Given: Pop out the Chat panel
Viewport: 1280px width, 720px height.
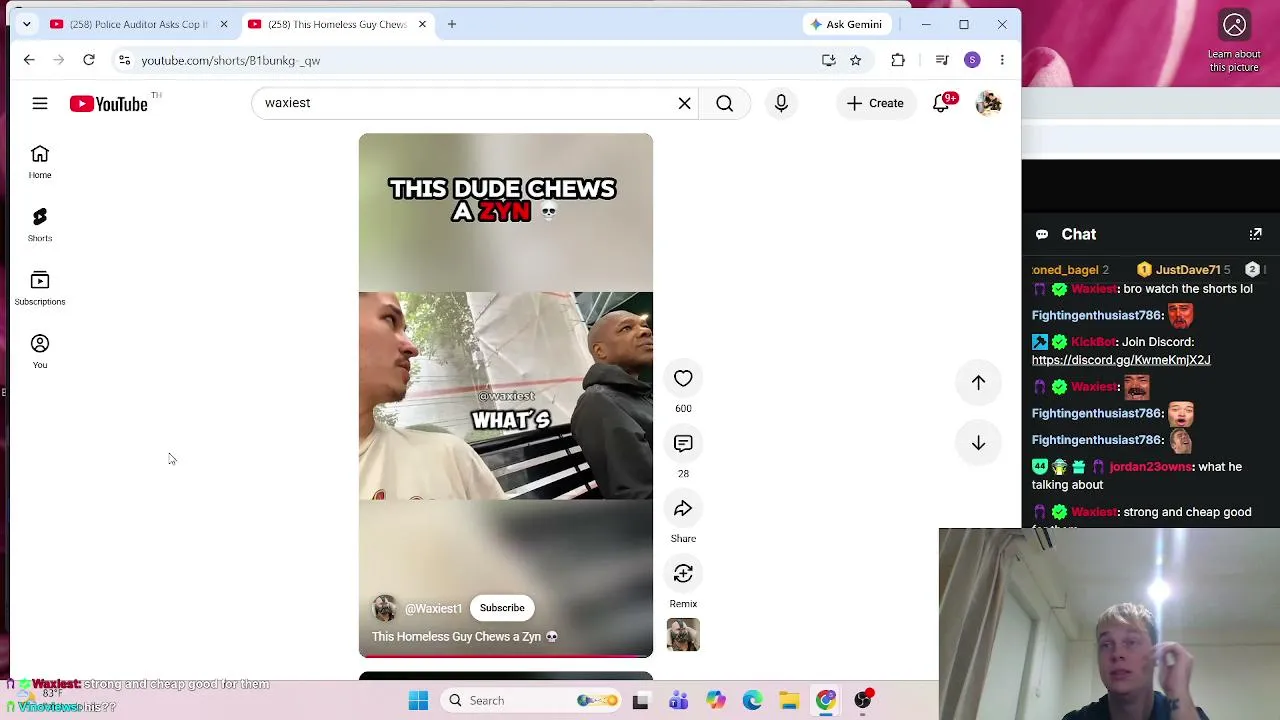Looking at the screenshot, I should (x=1256, y=234).
